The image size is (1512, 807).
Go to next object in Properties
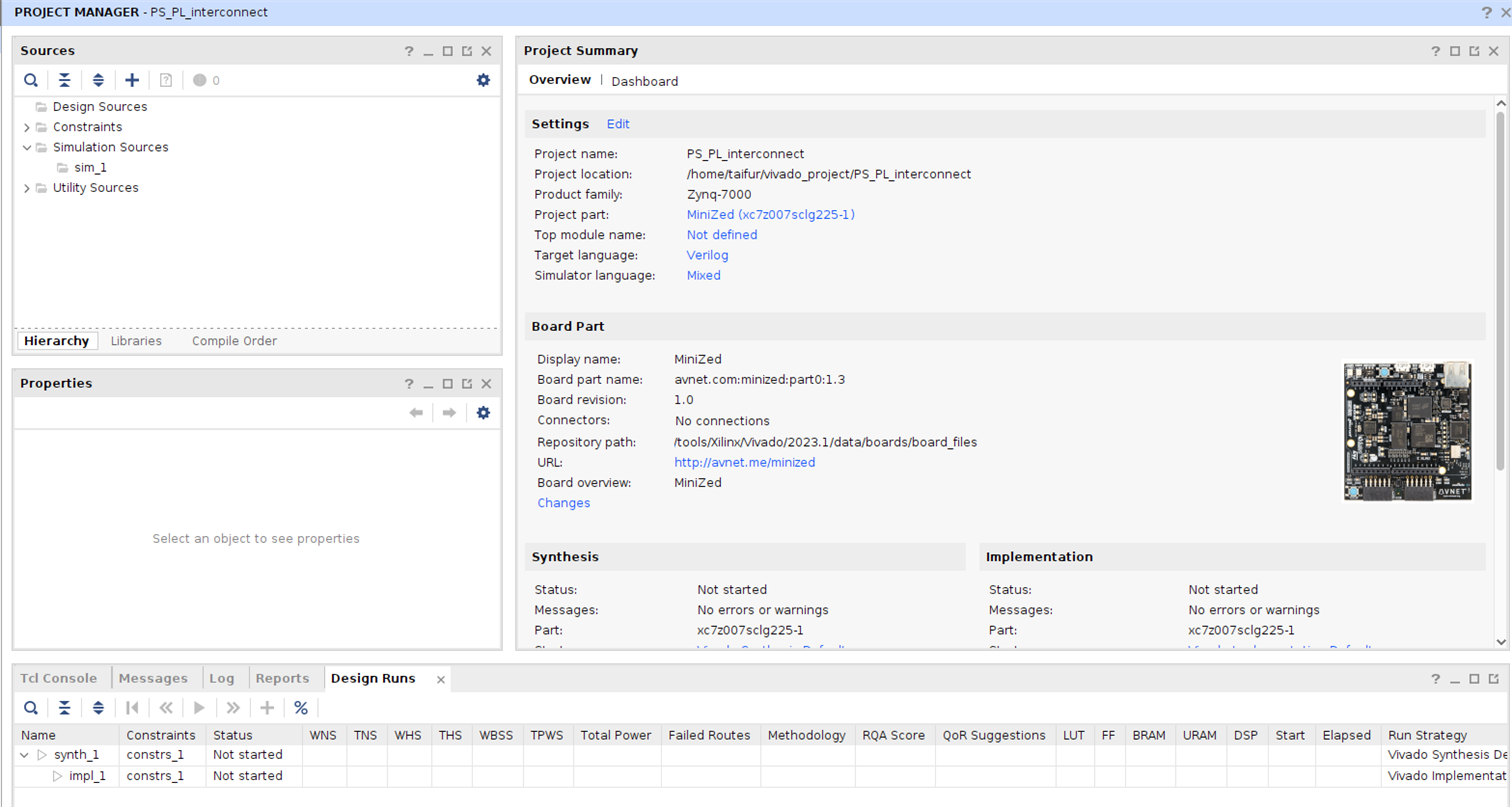click(450, 412)
